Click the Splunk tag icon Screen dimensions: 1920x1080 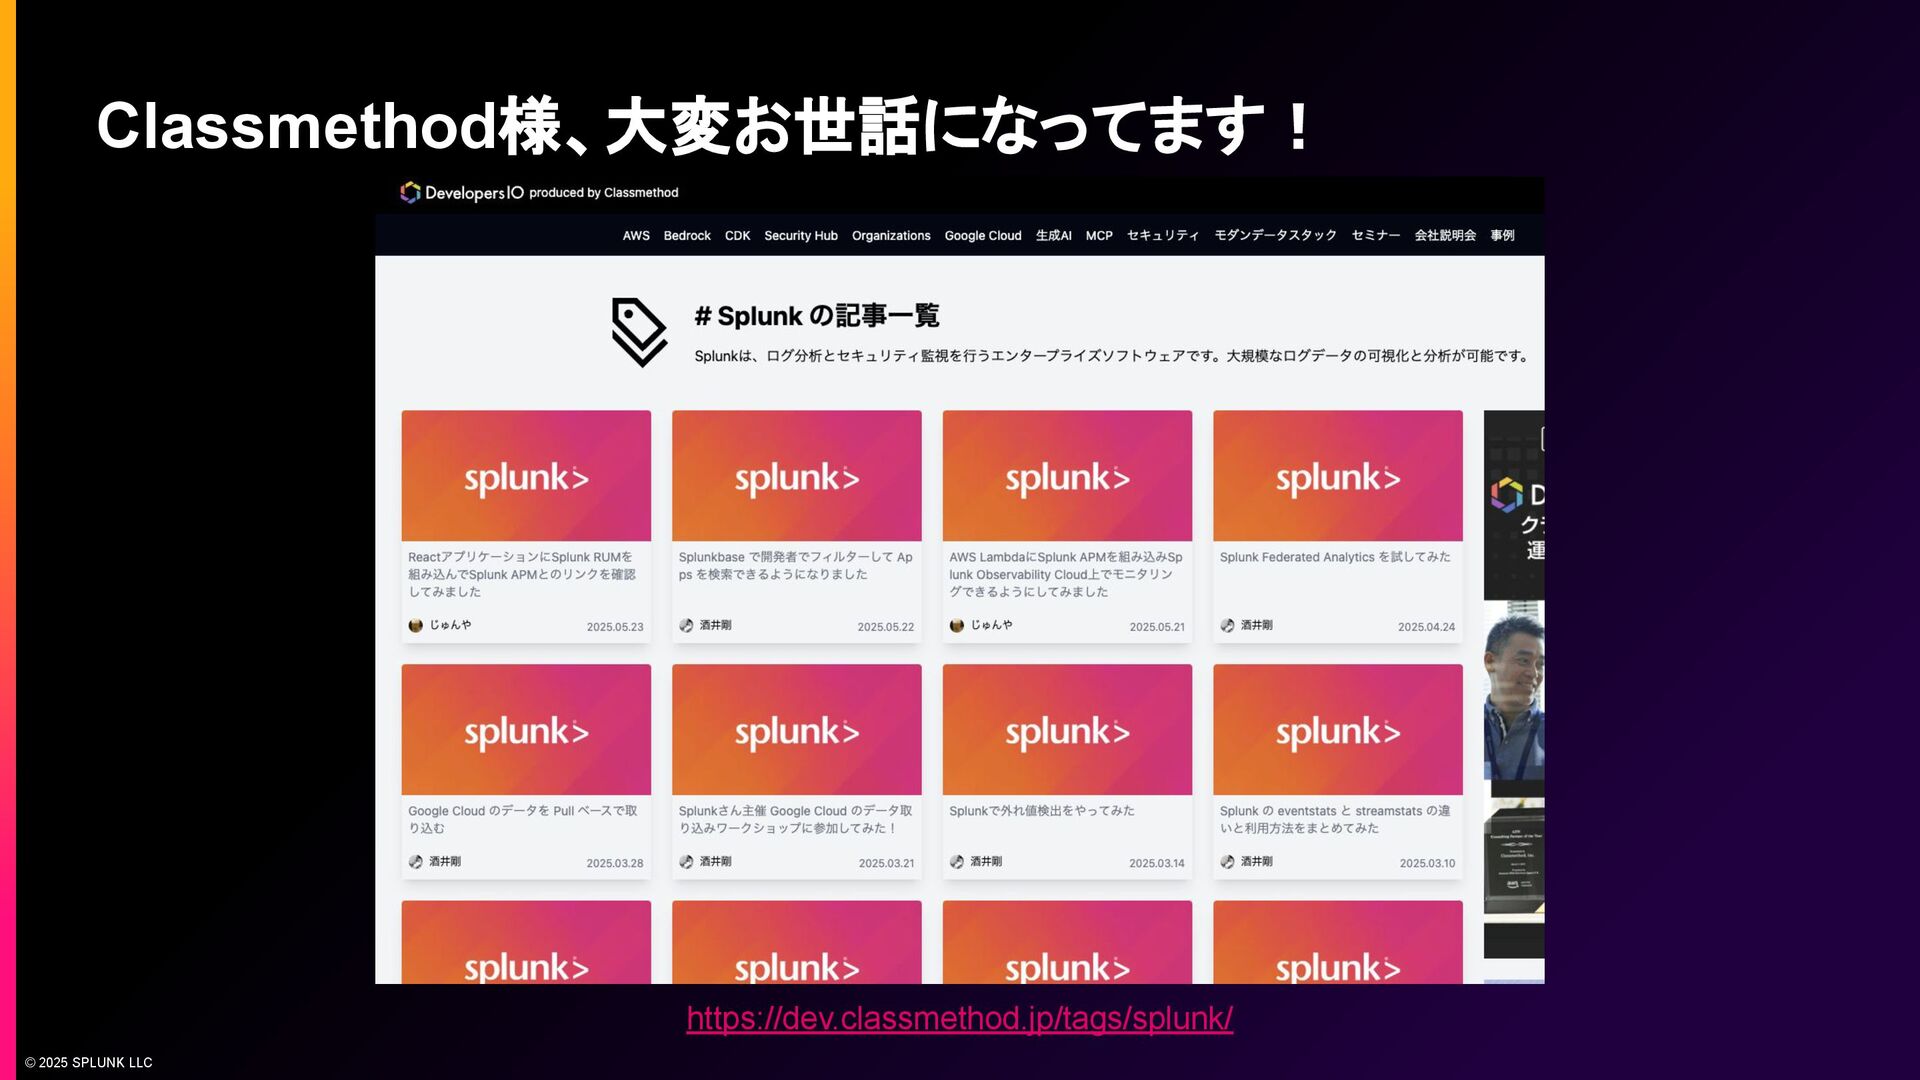click(x=639, y=332)
